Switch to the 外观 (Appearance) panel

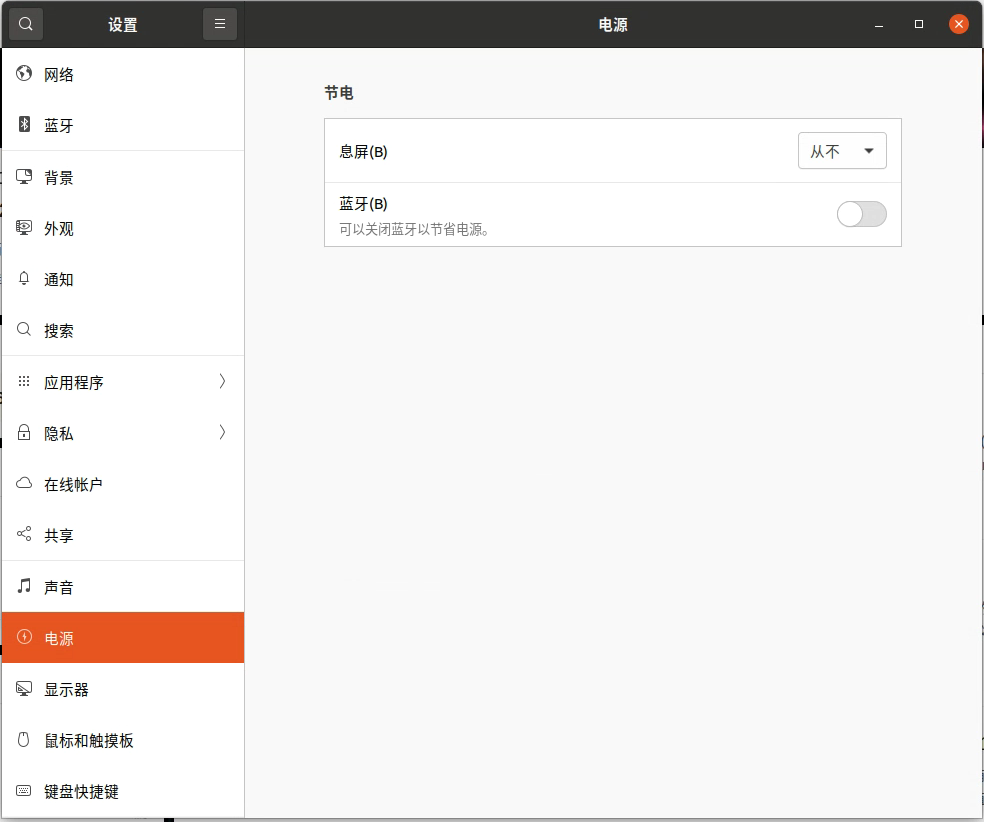click(x=24, y=228)
